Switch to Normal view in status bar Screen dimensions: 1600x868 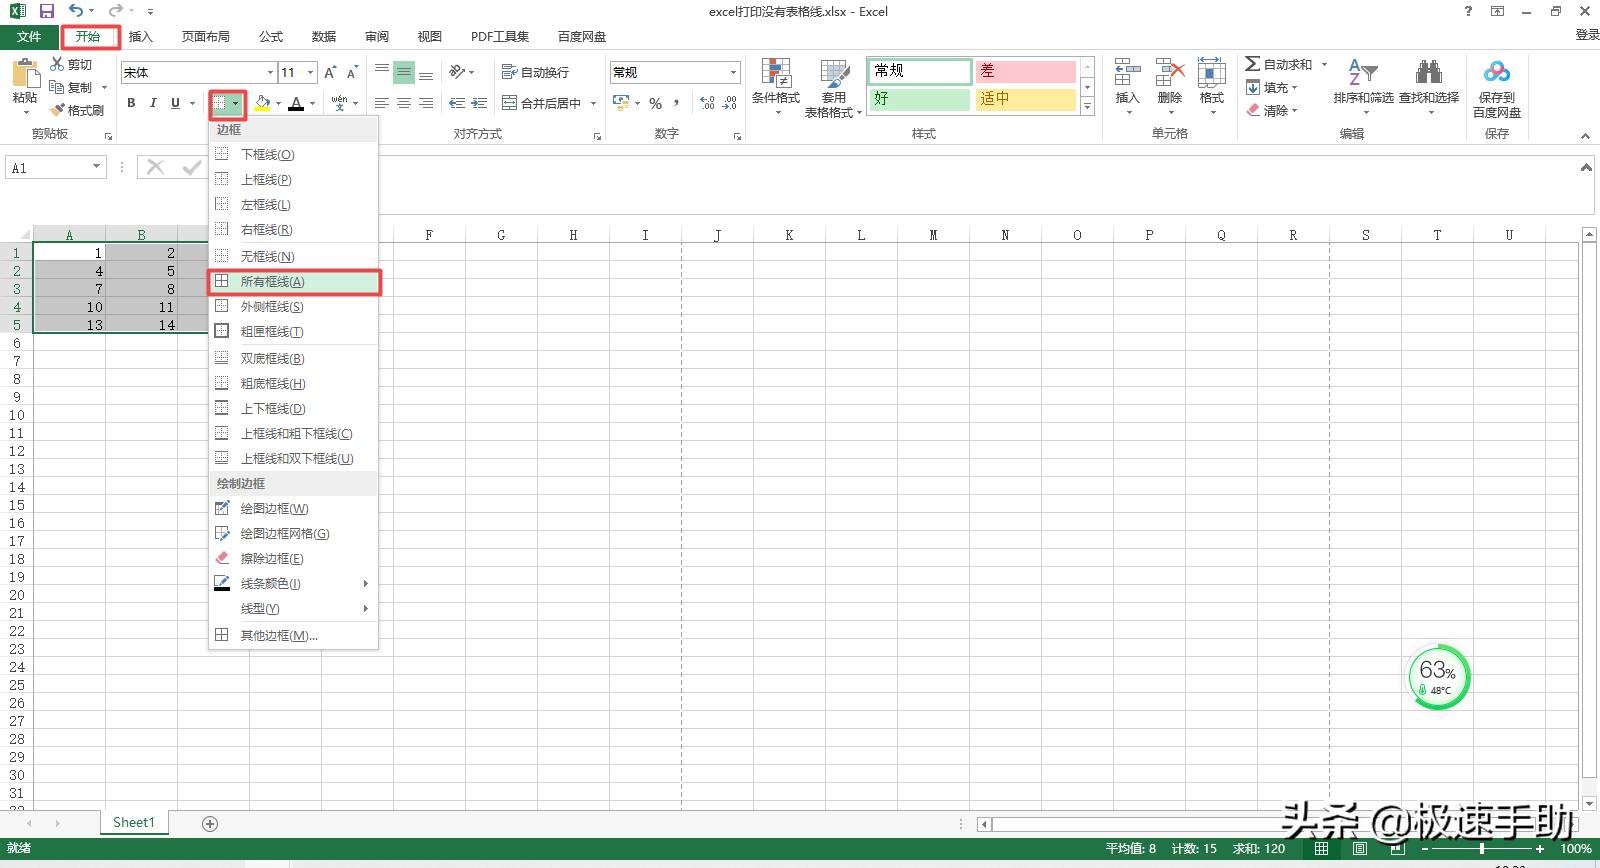[1322, 848]
